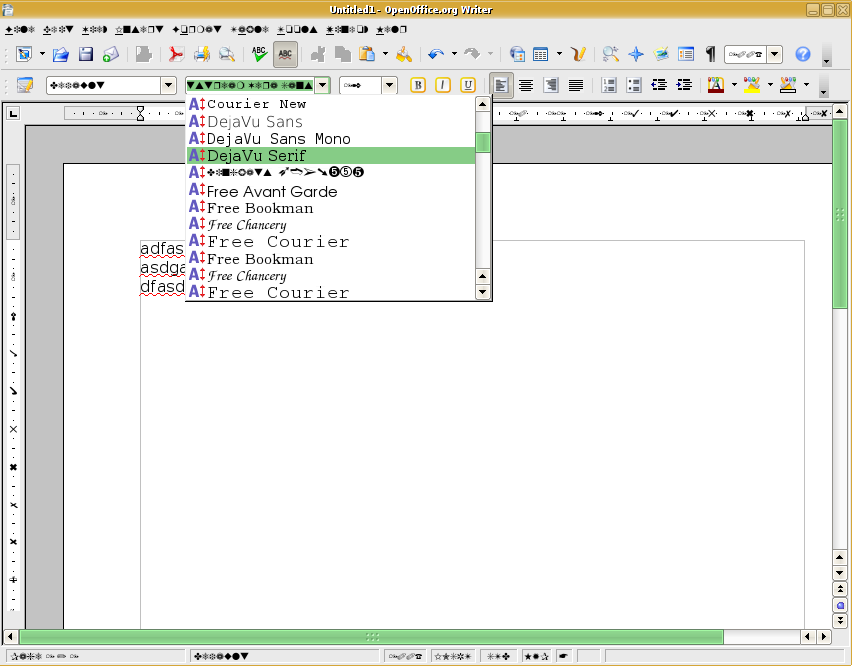Insert a hyperlink with the globe icon
The width and height of the screenshot is (852, 666).
tap(517, 54)
